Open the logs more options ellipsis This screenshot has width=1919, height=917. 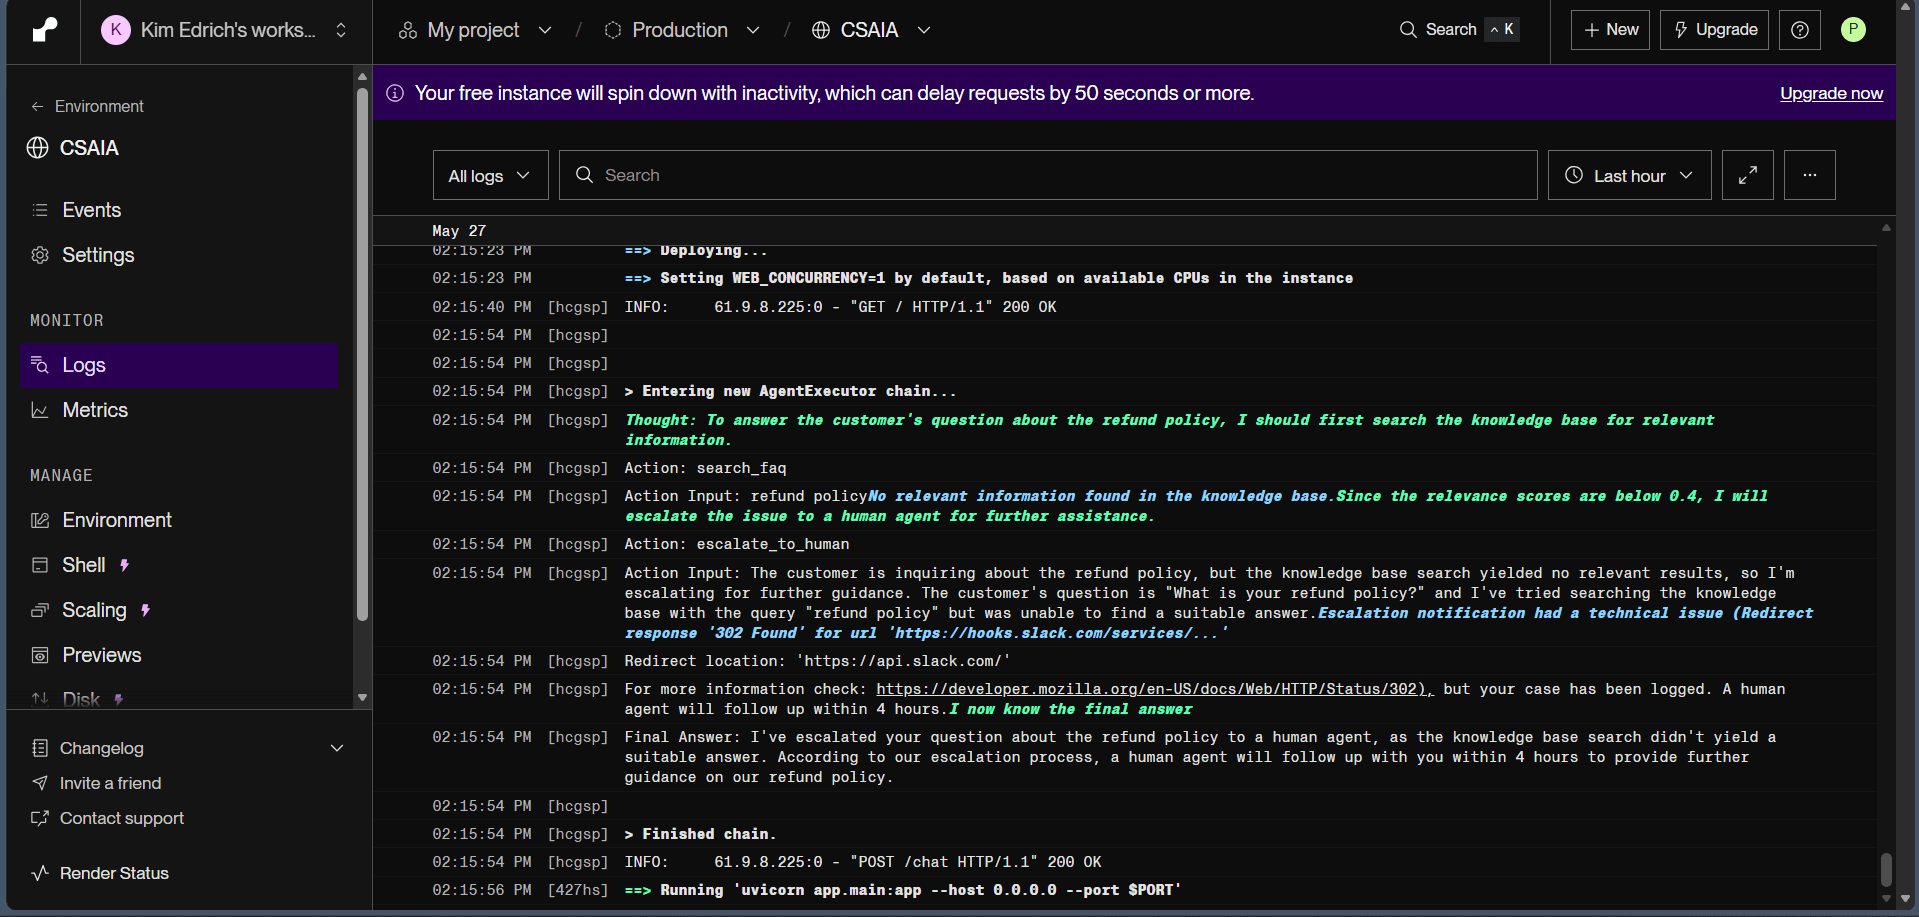pos(1809,175)
